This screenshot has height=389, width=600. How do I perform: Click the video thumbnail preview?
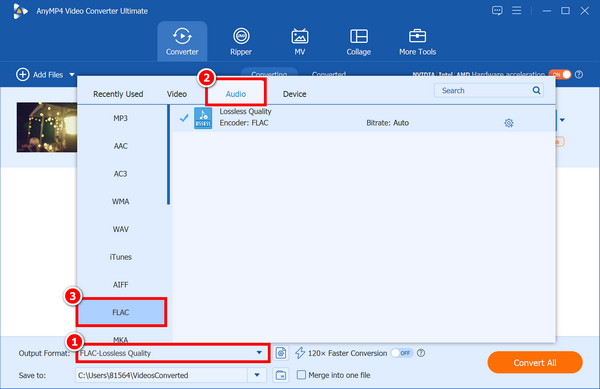pos(47,127)
